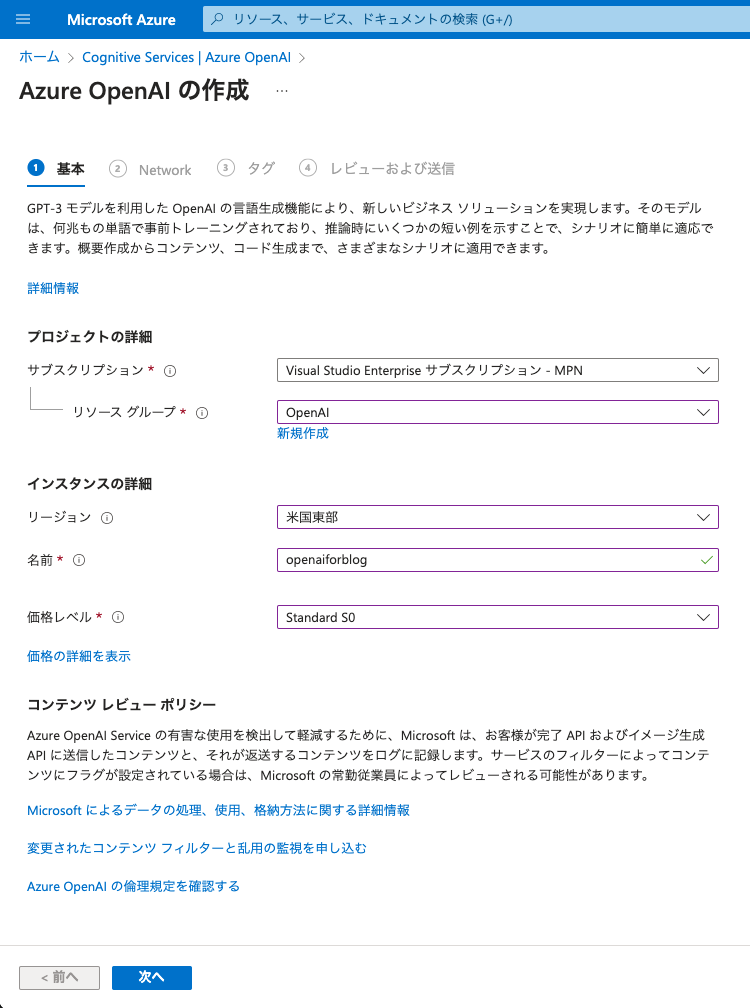Open the ellipsis menu beside the page title
This screenshot has width=750, height=1008.
(x=282, y=90)
